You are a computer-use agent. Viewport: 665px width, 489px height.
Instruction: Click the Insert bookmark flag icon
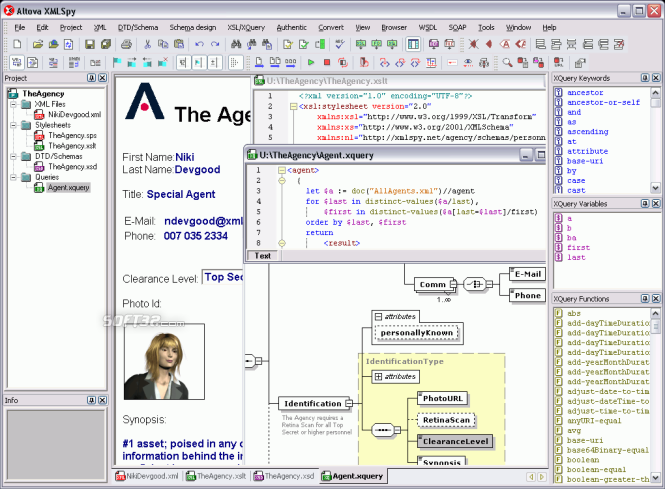[117, 63]
